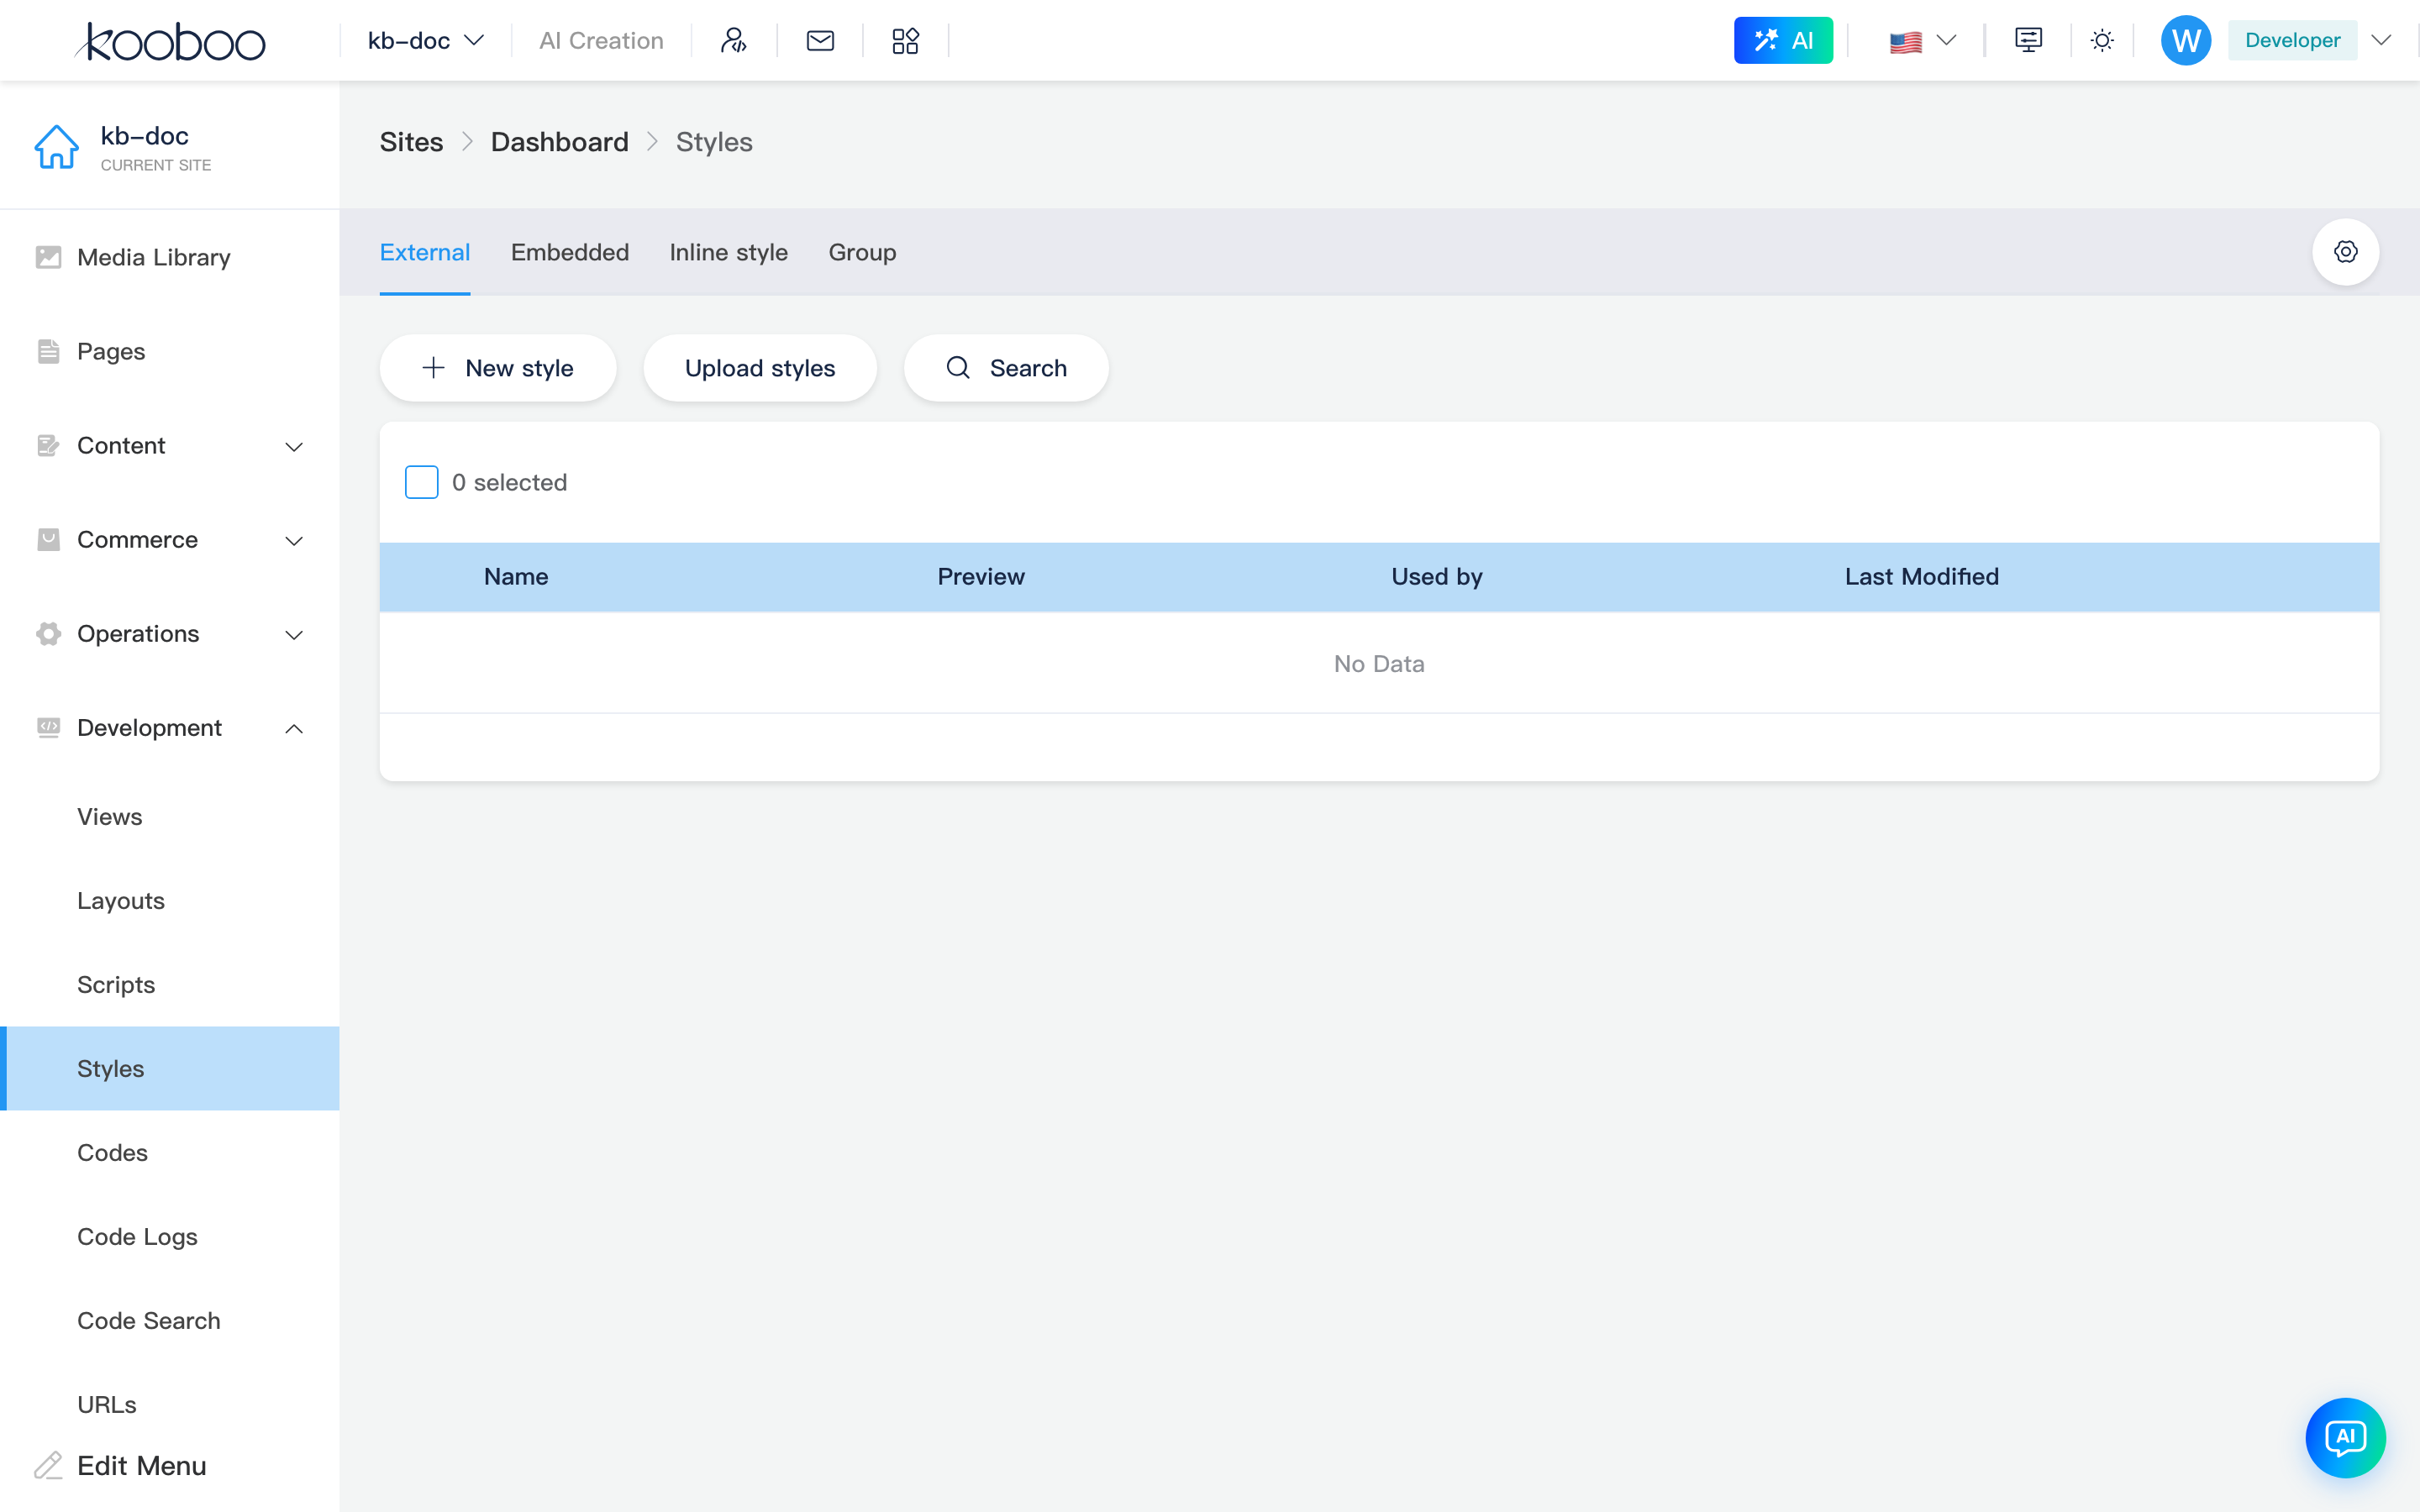
Task: Click the Kooboo logo
Action: coord(170,41)
